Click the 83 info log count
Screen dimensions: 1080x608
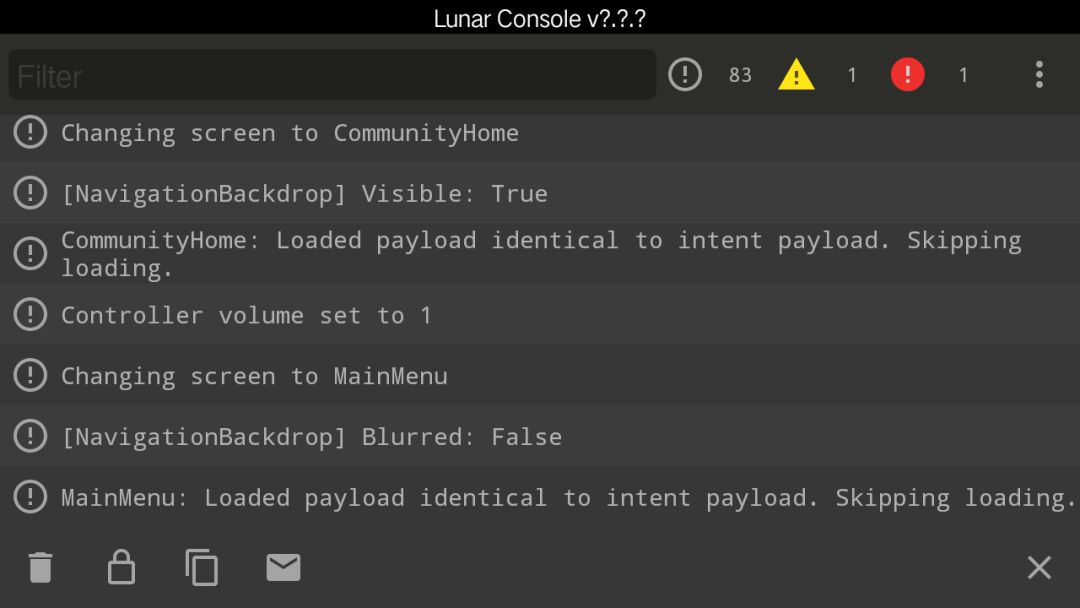pos(740,74)
